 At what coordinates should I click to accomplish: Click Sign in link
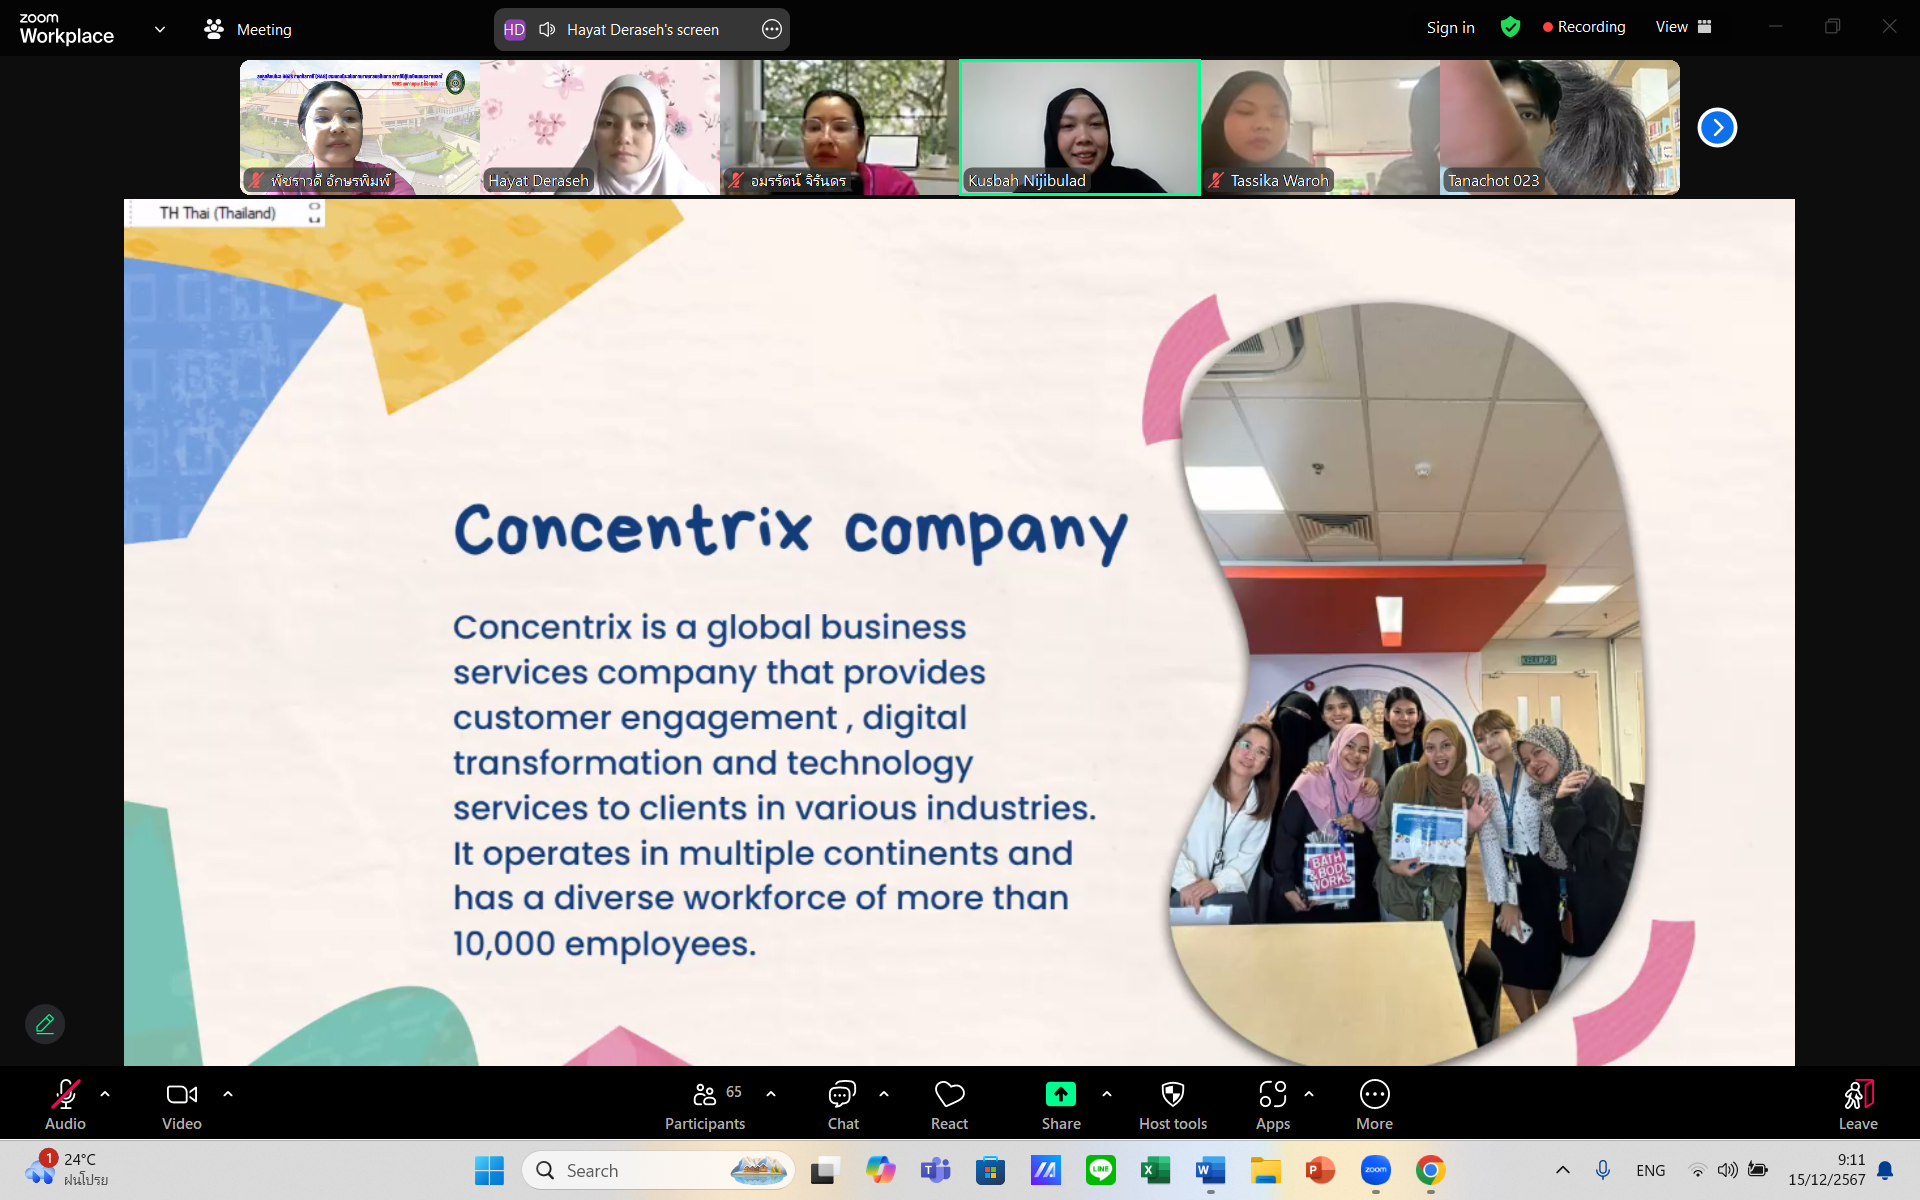coord(1450,27)
